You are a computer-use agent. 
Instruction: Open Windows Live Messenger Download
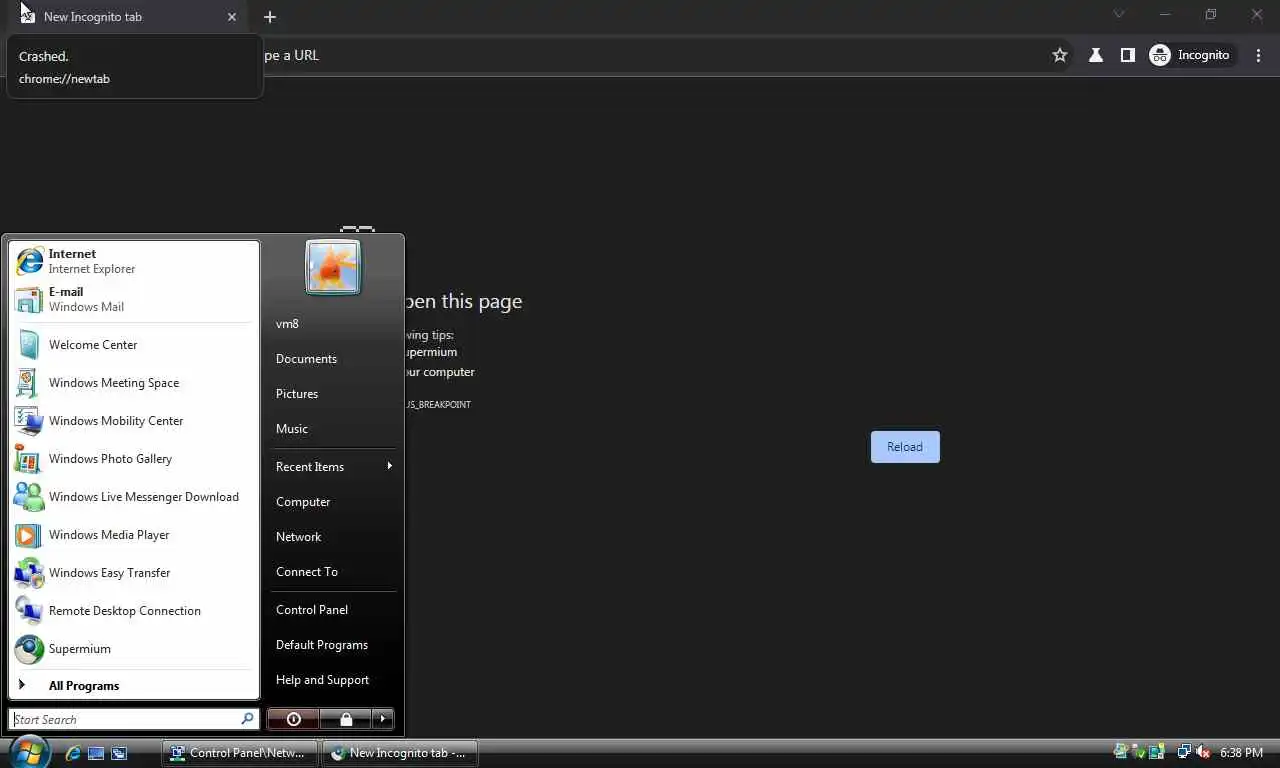point(134,497)
